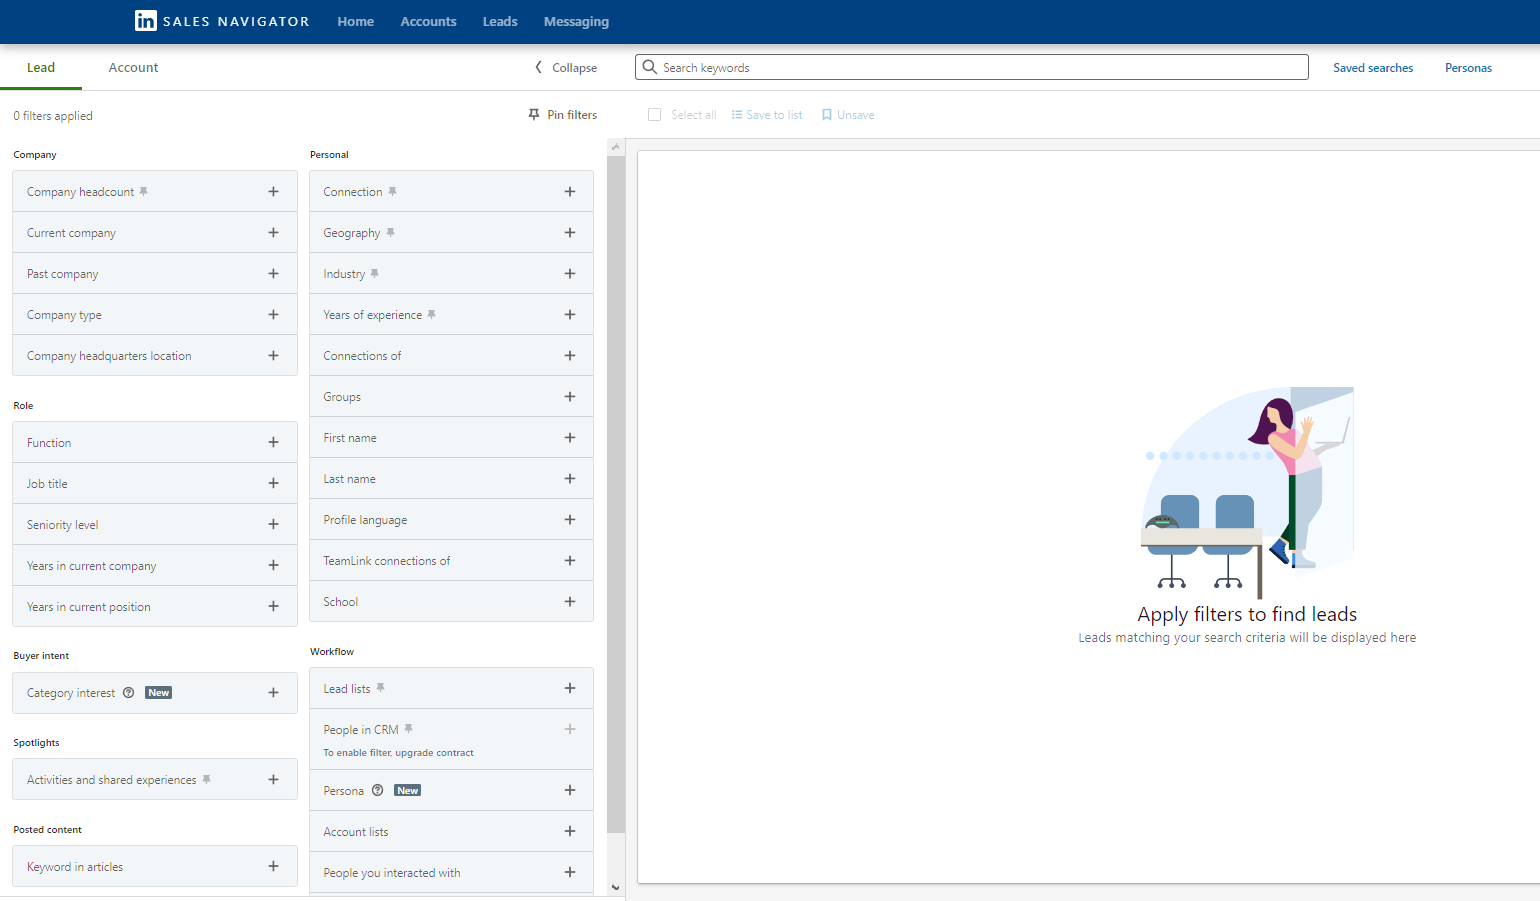
Task: Click Save to list
Action: tap(767, 115)
